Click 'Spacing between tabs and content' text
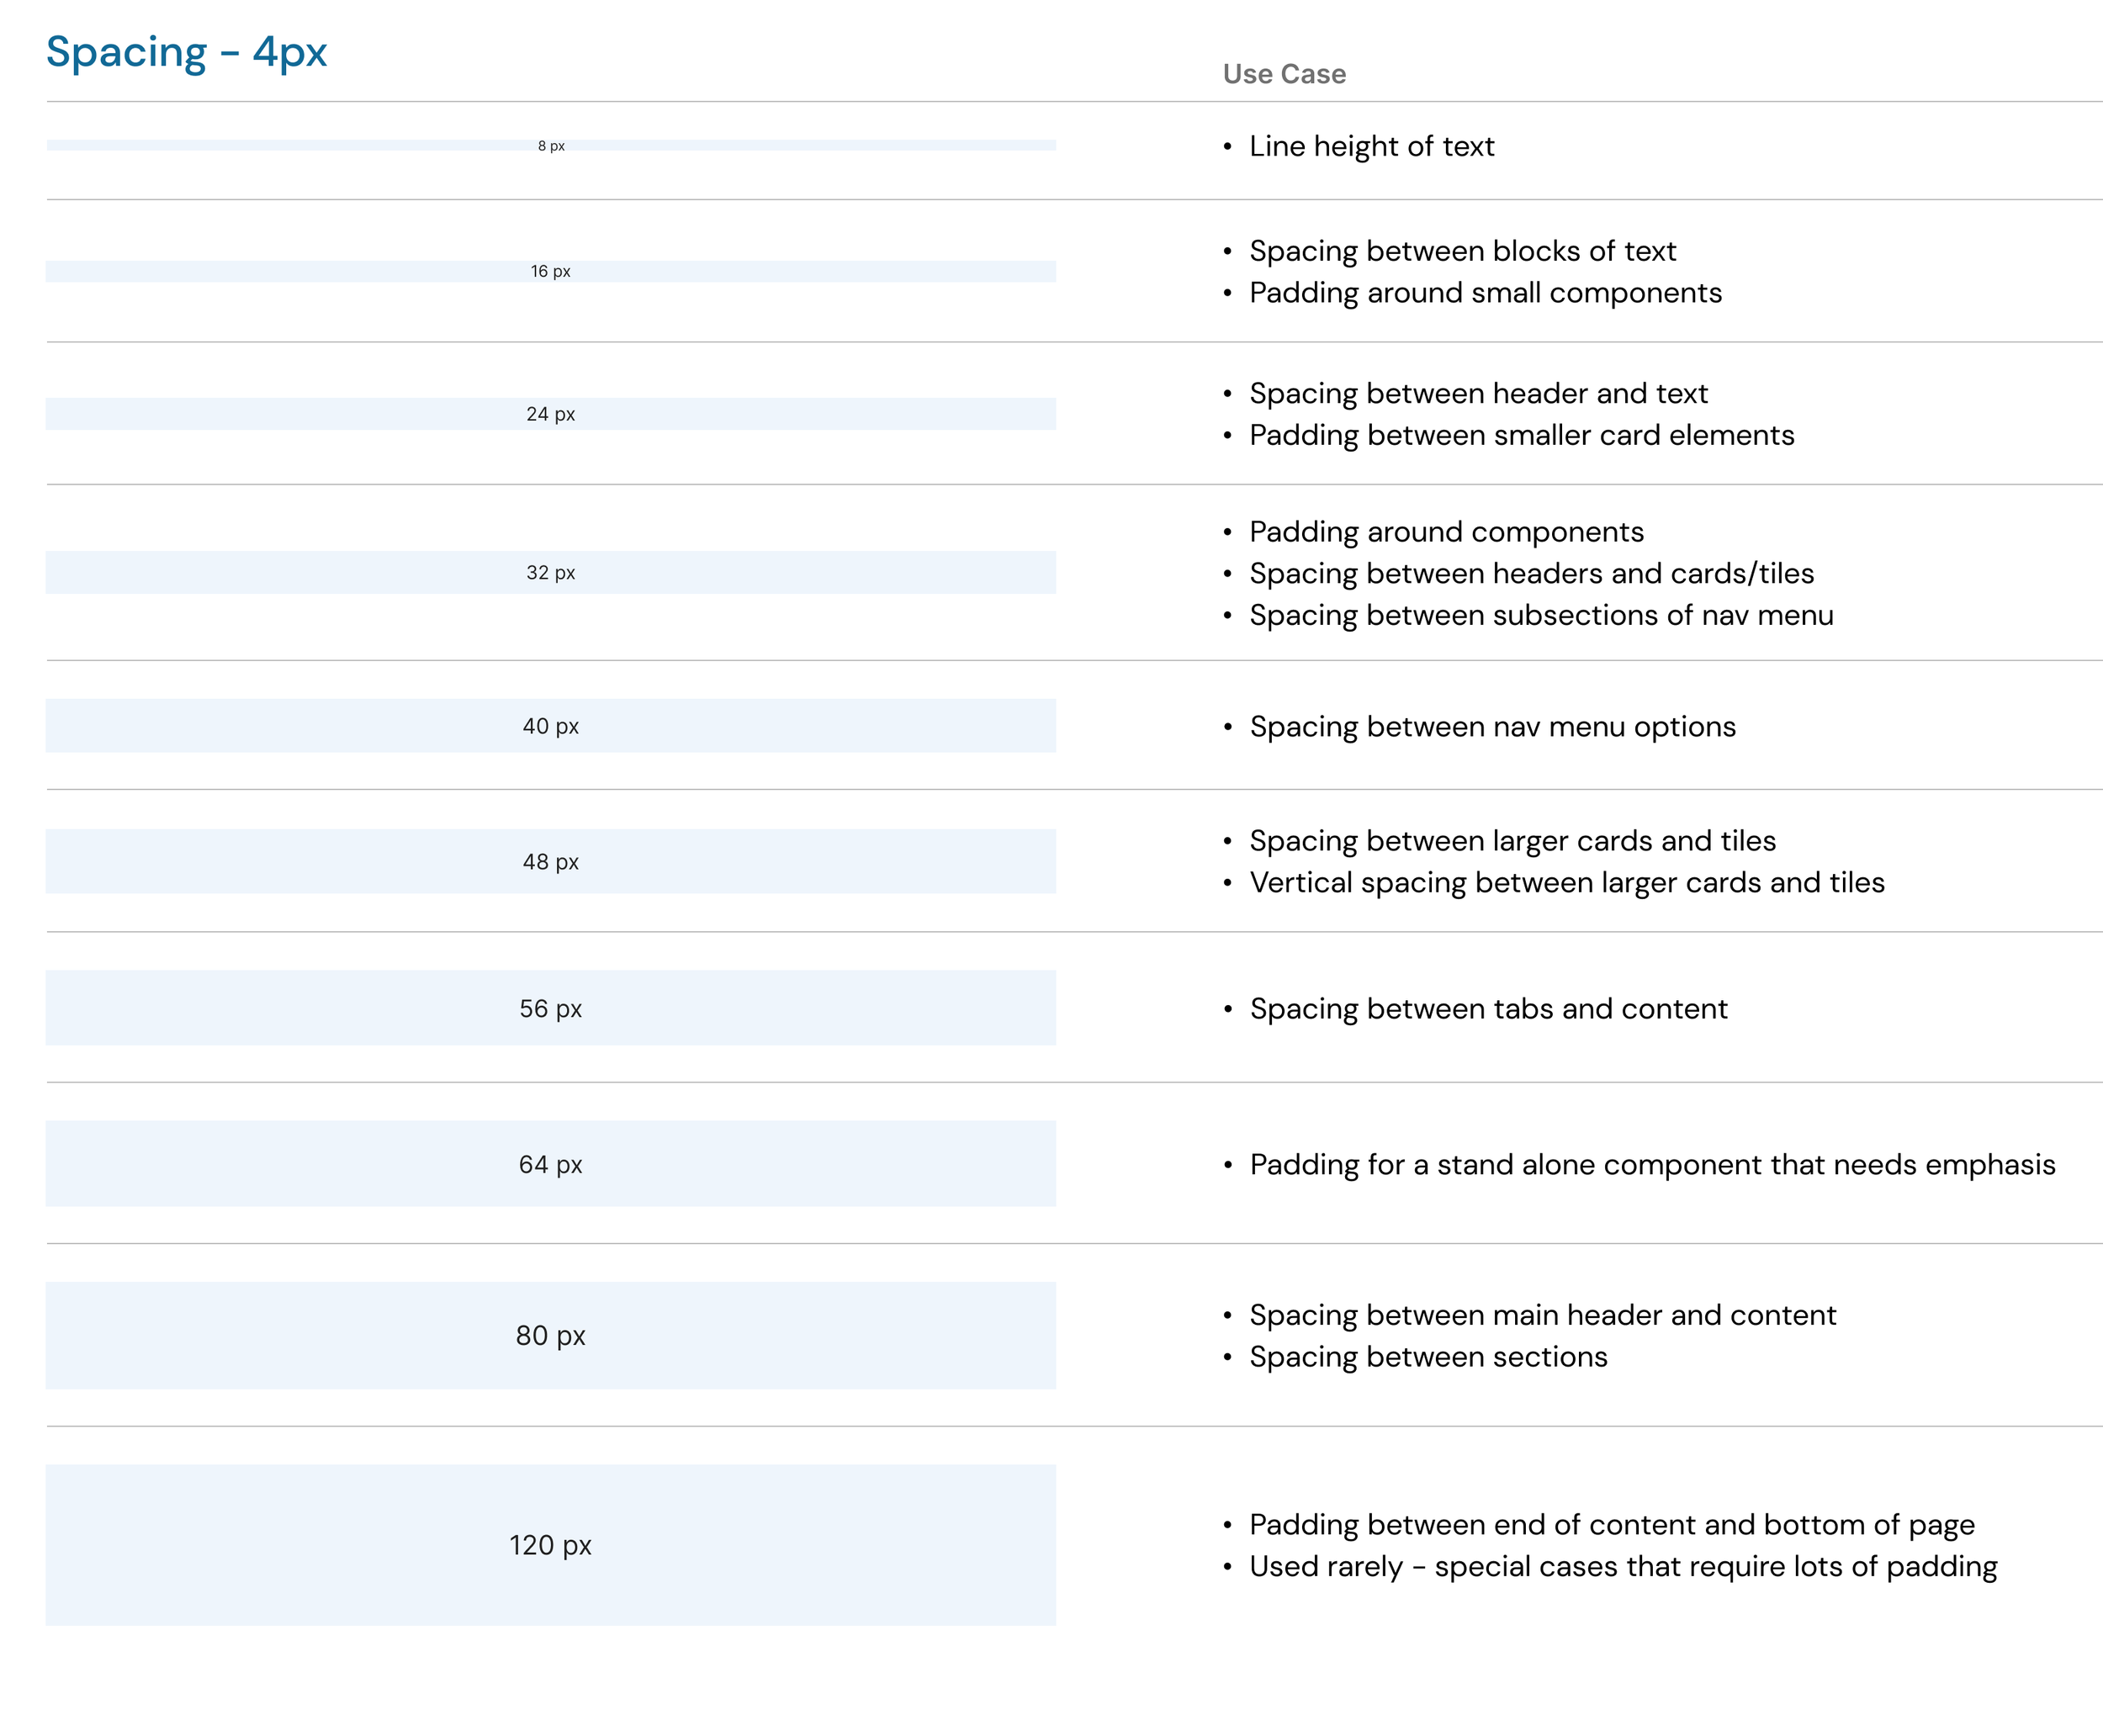This screenshot has width=2103, height=1736. coord(1487,1008)
